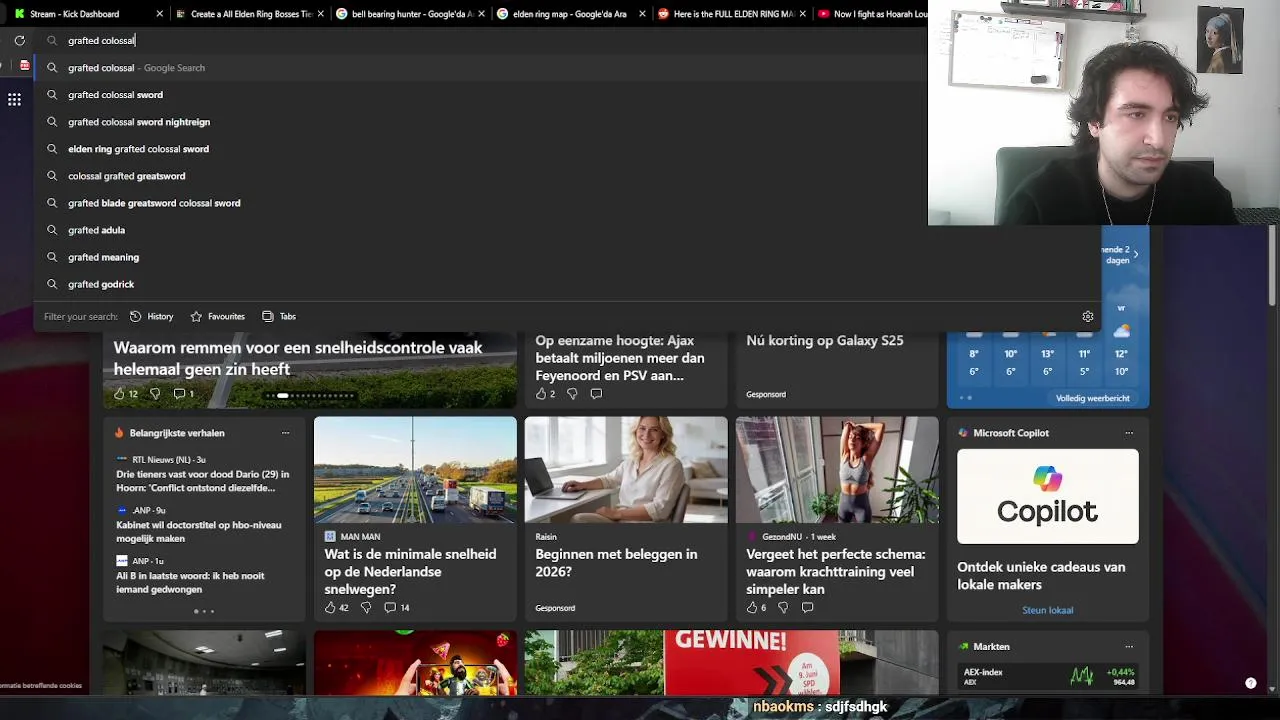Dislike the 'Vergeet het perfecte schema' article
This screenshot has width=1280, height=720.
tap(783, 607)
